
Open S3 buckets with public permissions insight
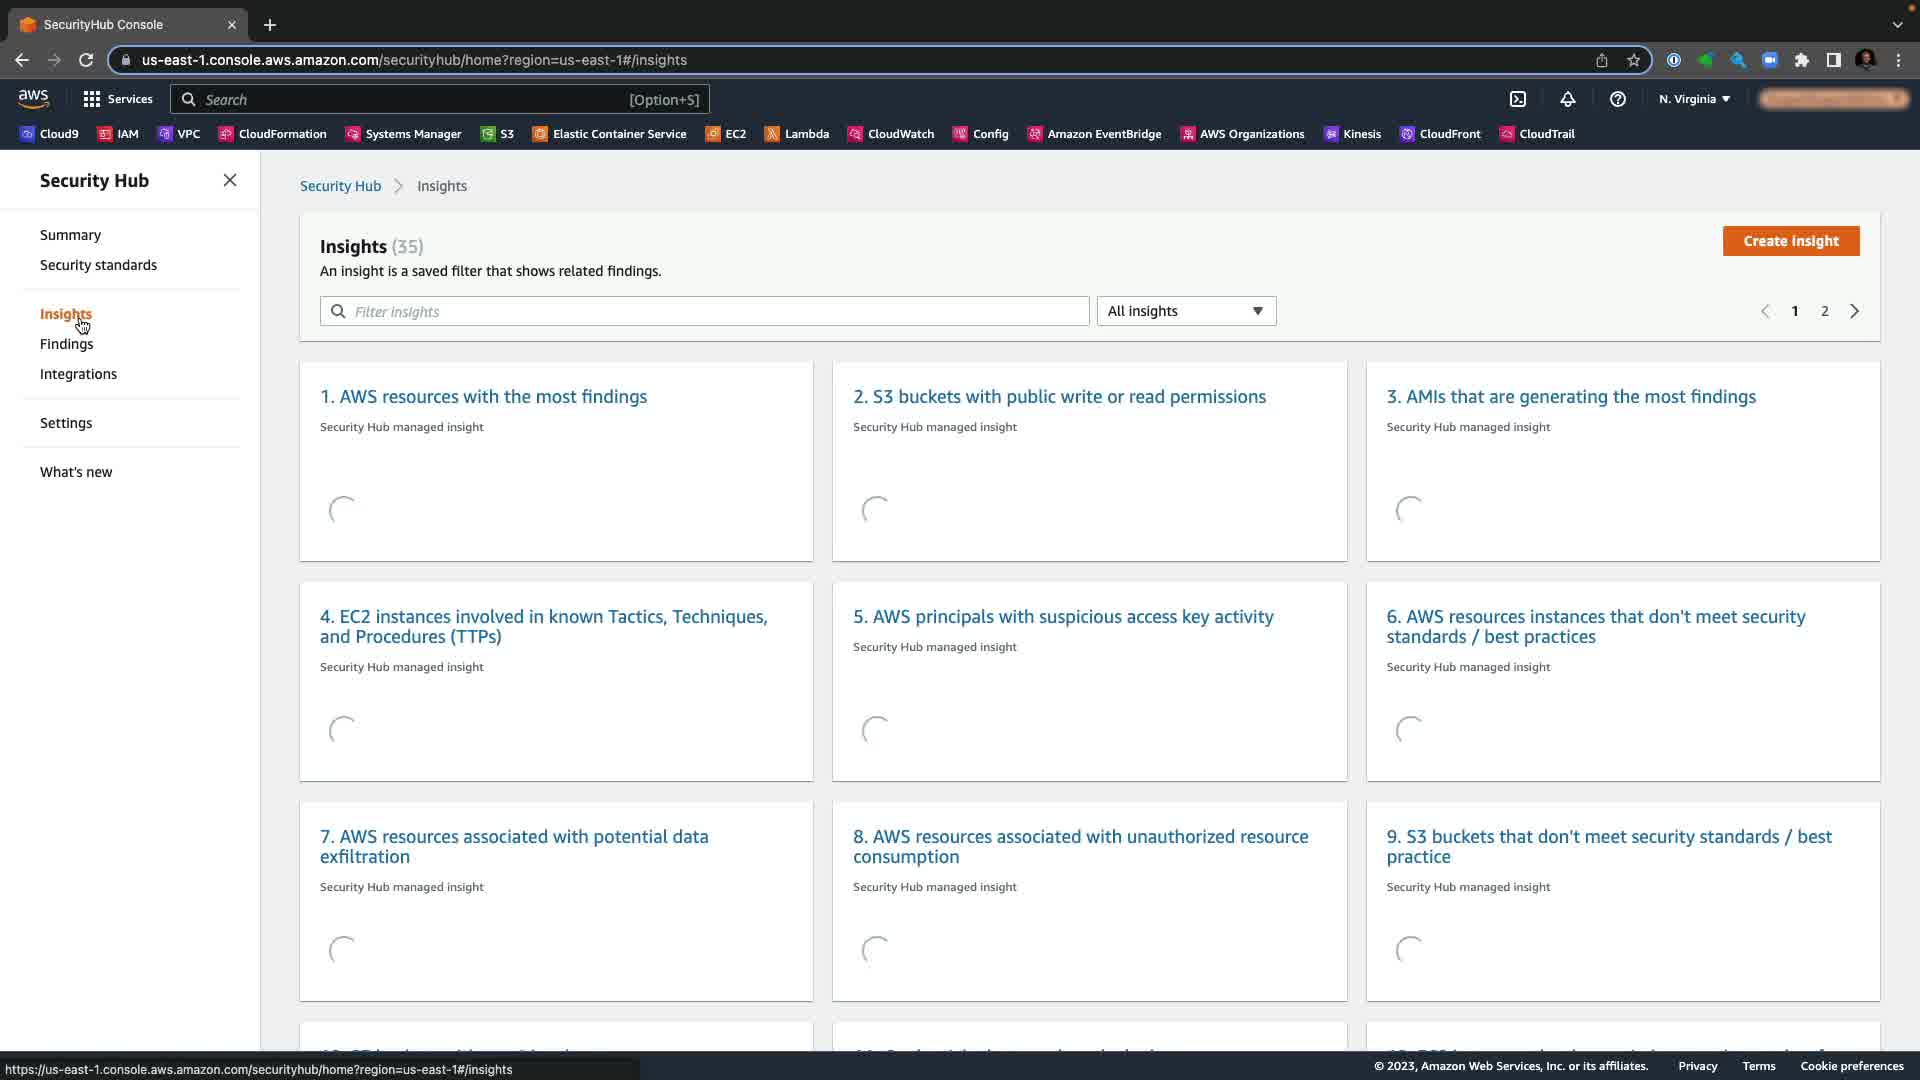click(1059, 397)
